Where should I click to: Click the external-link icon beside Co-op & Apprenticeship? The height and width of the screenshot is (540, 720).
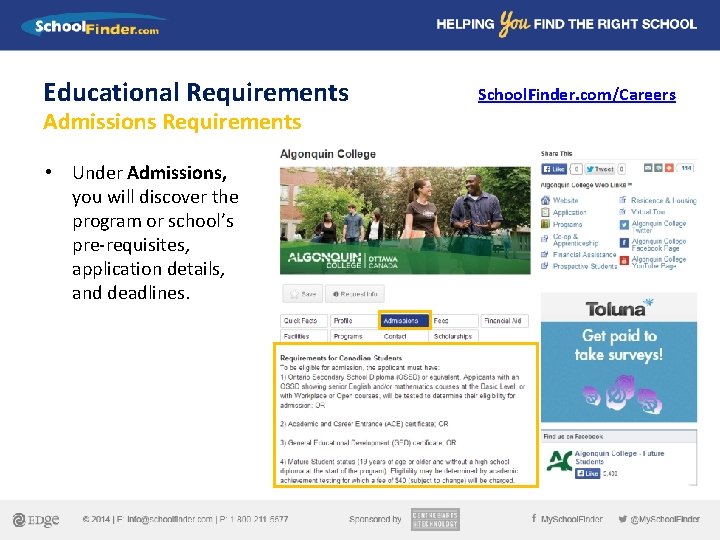545,239
